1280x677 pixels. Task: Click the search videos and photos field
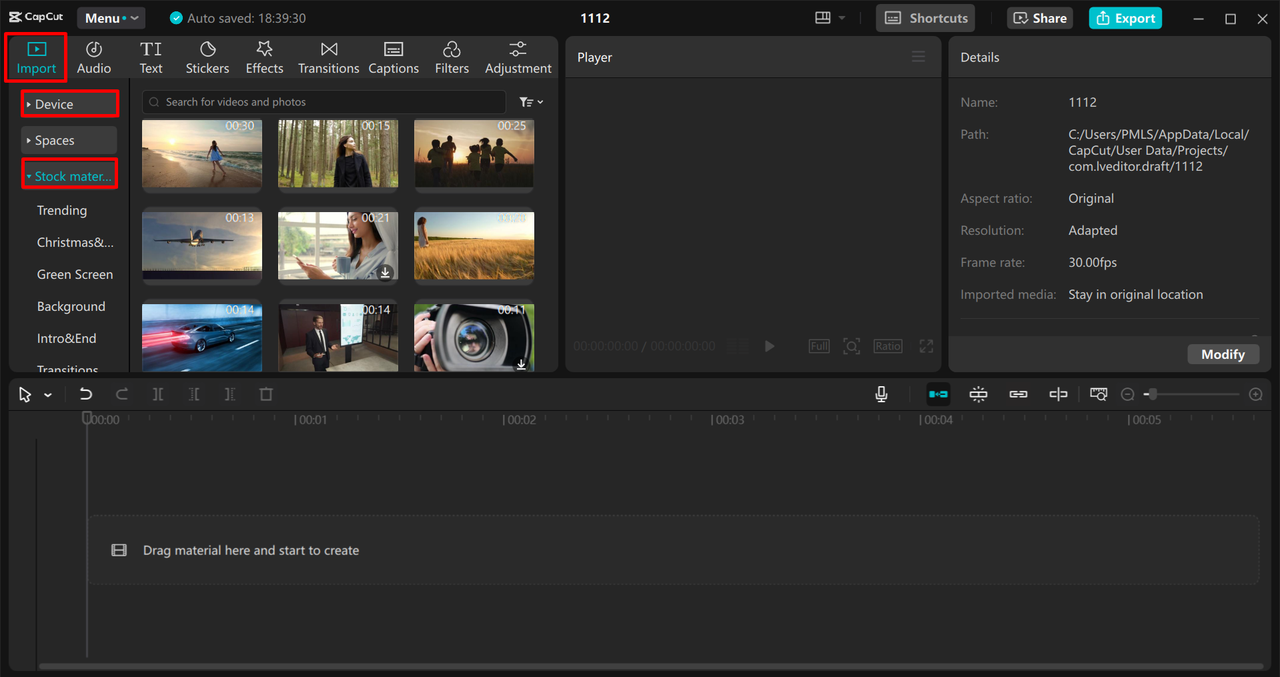pyautogui.click(x=324, y=102)
